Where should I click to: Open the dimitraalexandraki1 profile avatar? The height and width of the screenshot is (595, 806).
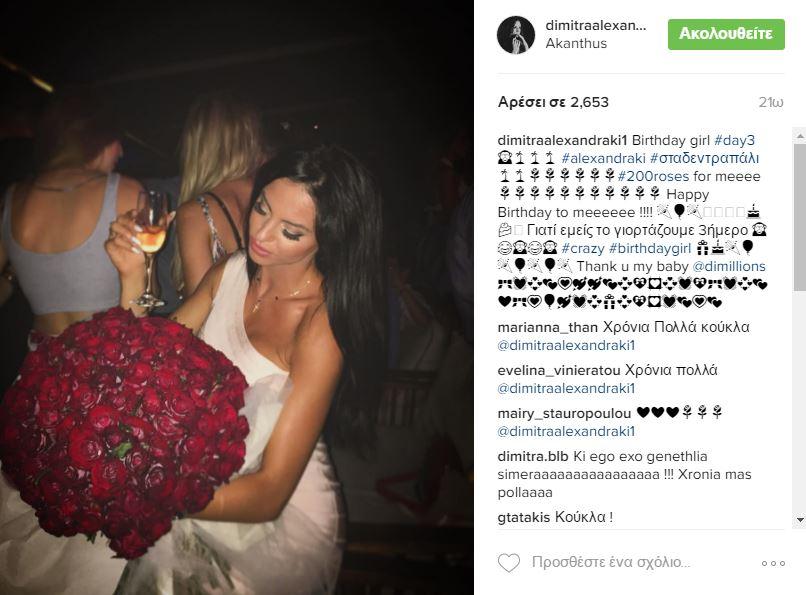click(x=516, y=34)
